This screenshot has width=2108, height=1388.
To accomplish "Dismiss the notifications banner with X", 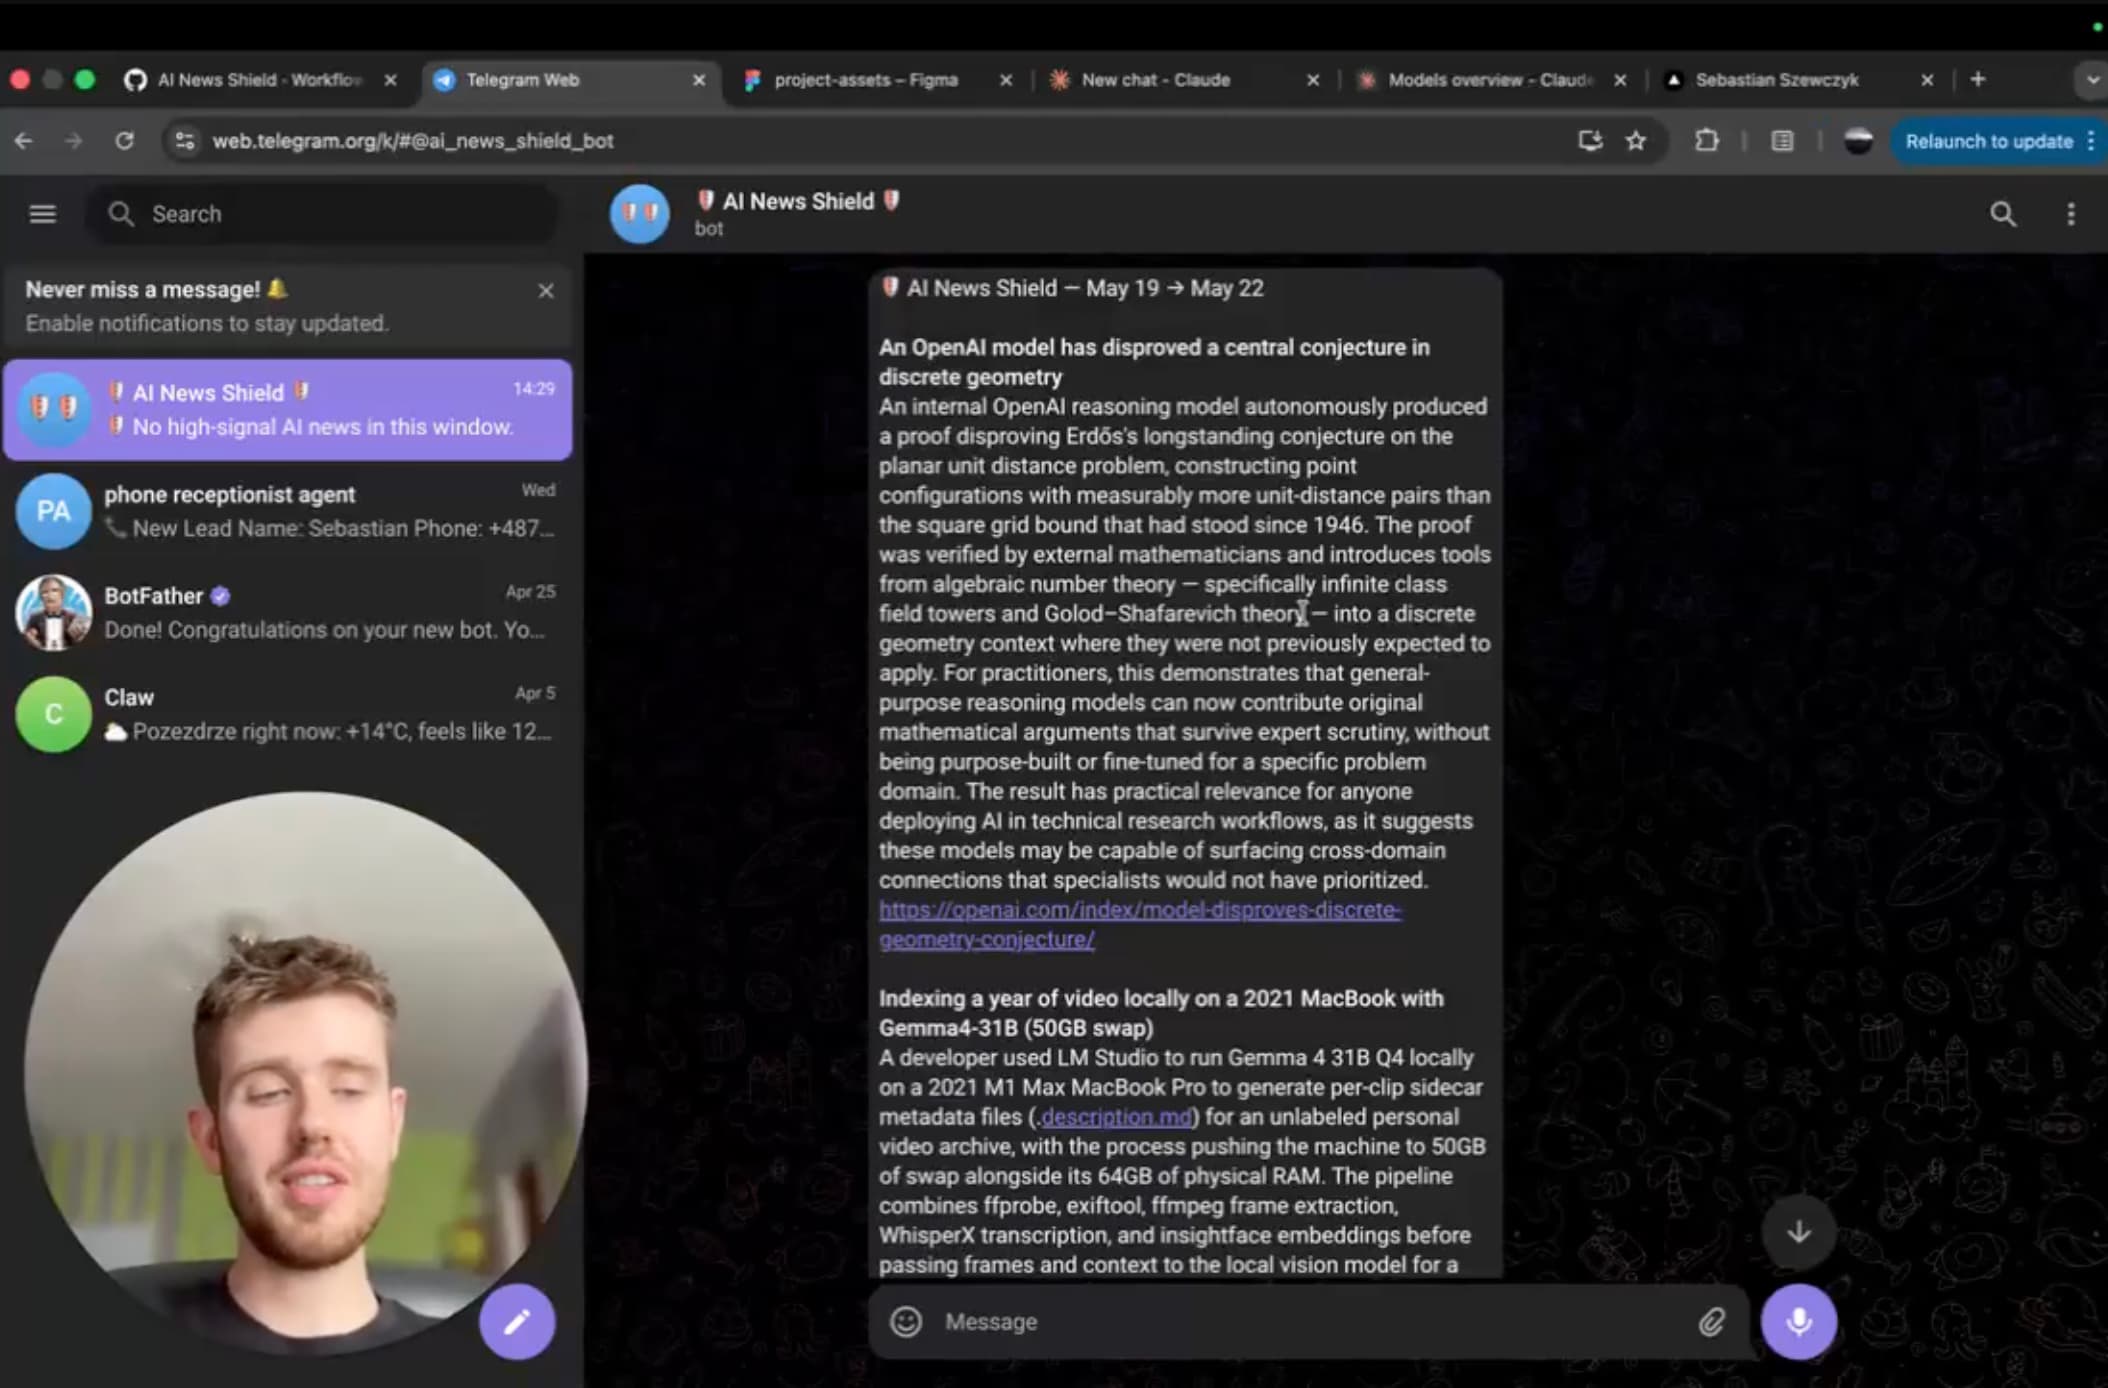I will tap(546, 291).
